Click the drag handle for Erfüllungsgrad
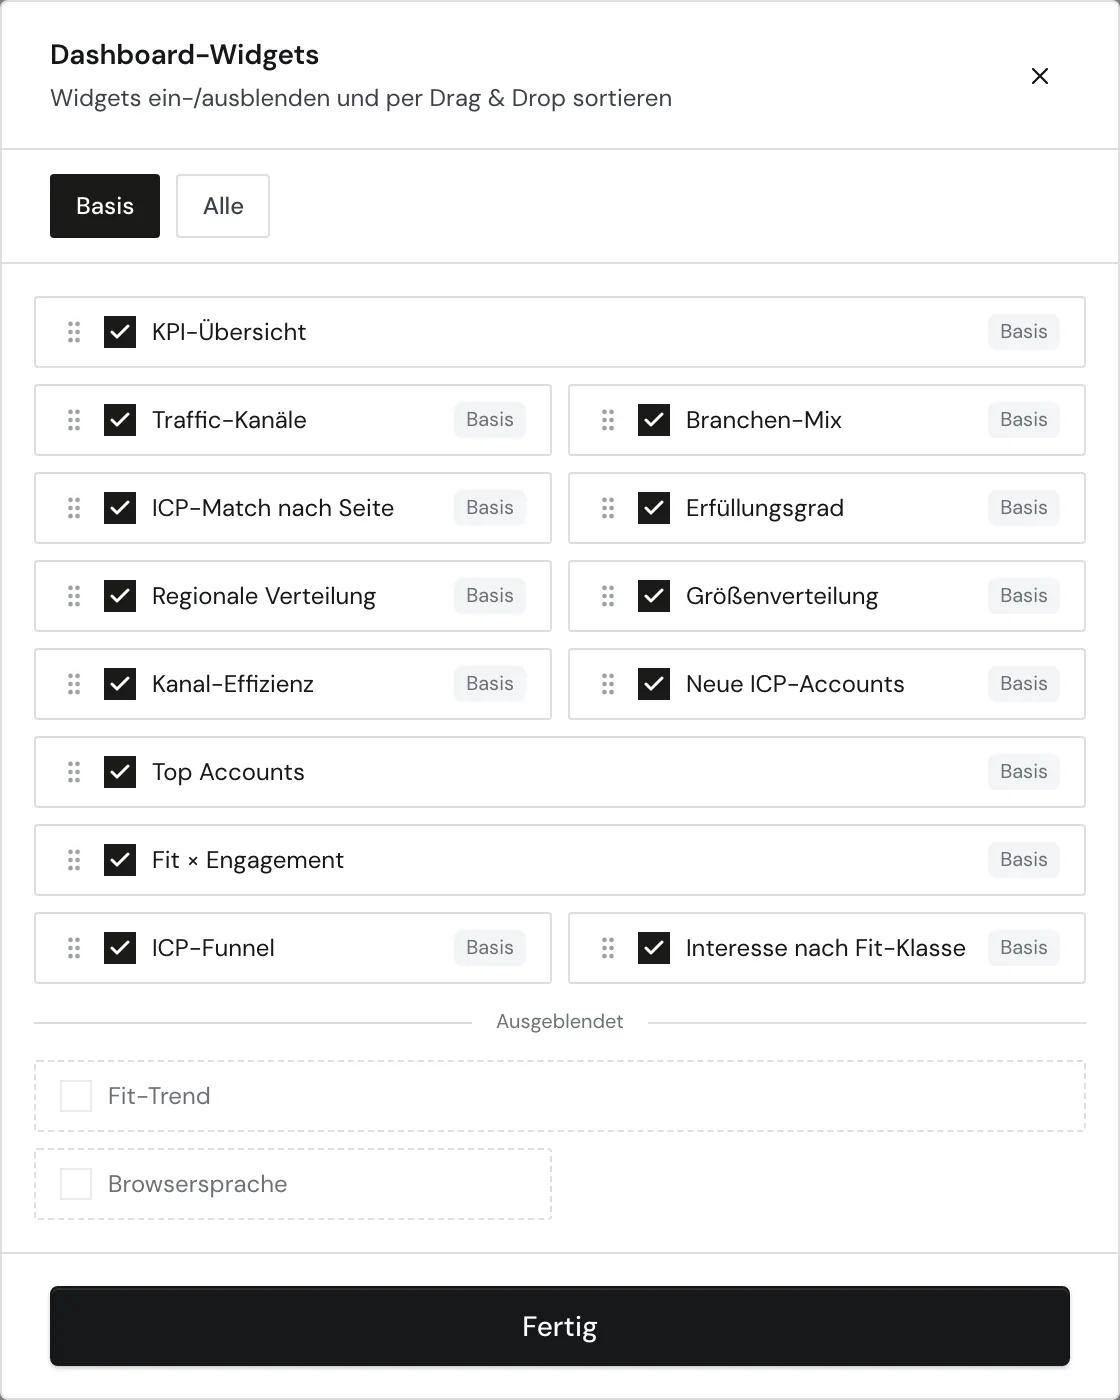 click(x=608, y=508)
